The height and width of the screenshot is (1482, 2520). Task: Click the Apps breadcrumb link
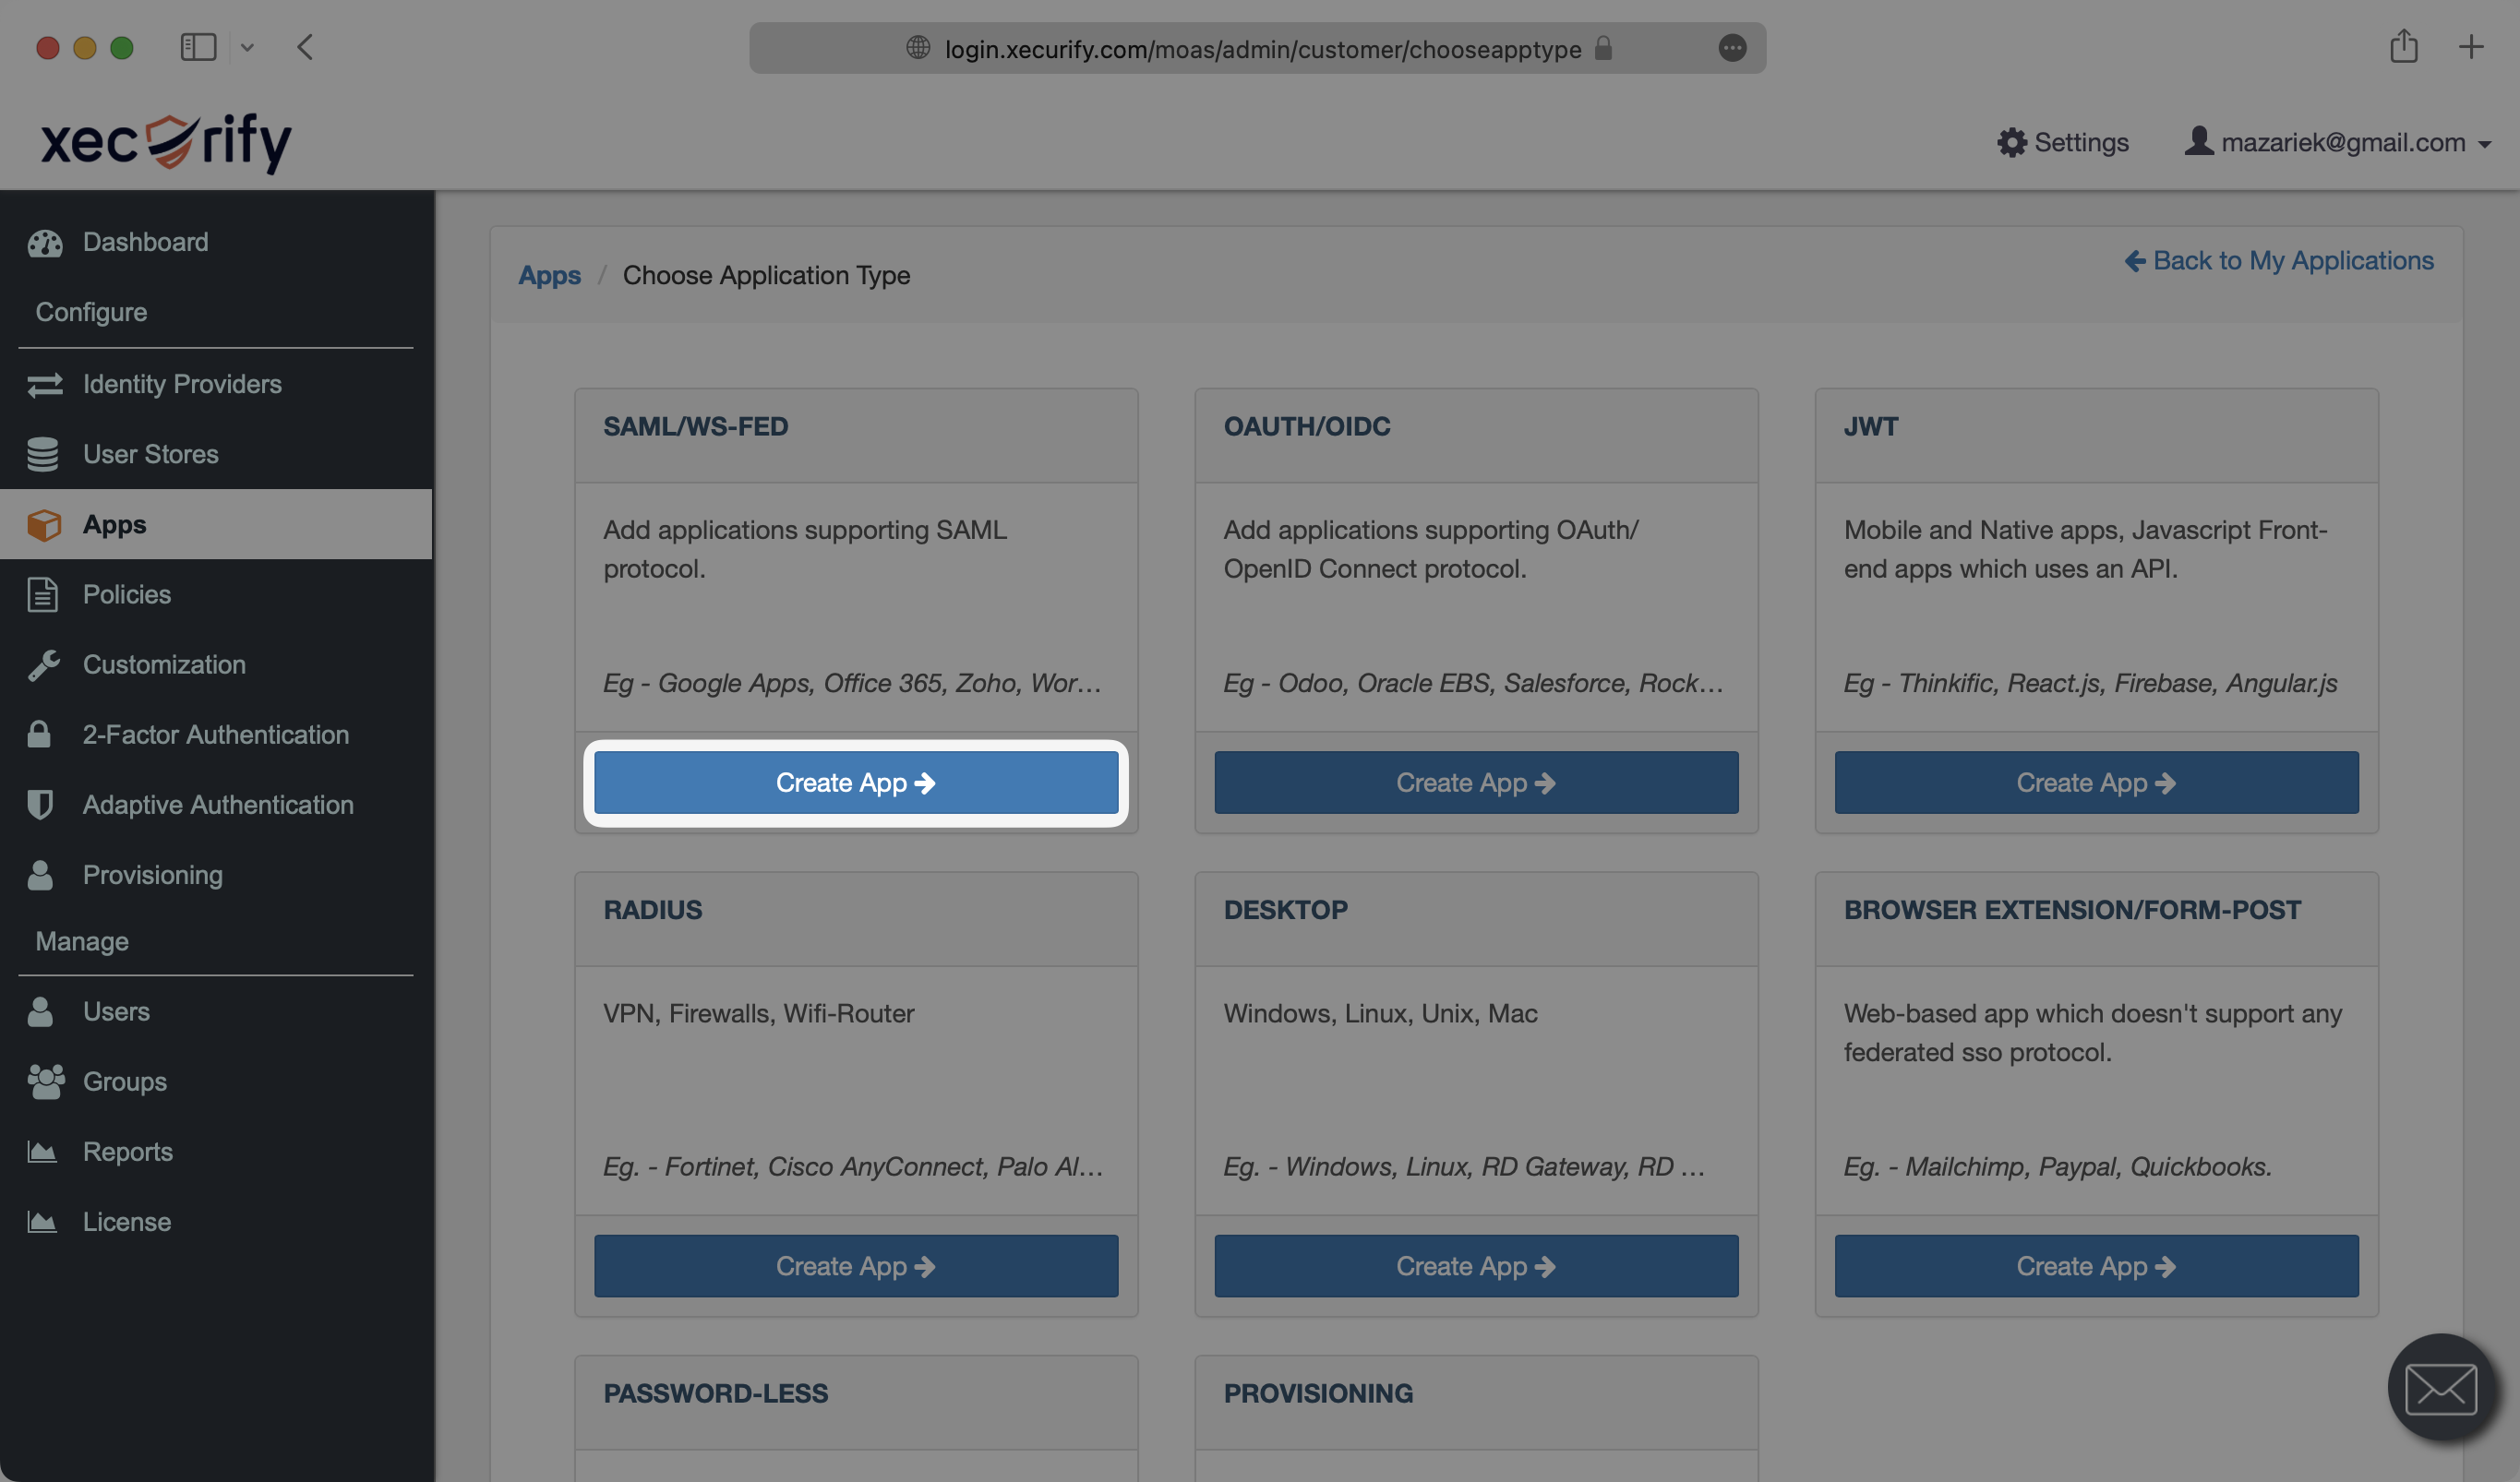pos(549,276)
